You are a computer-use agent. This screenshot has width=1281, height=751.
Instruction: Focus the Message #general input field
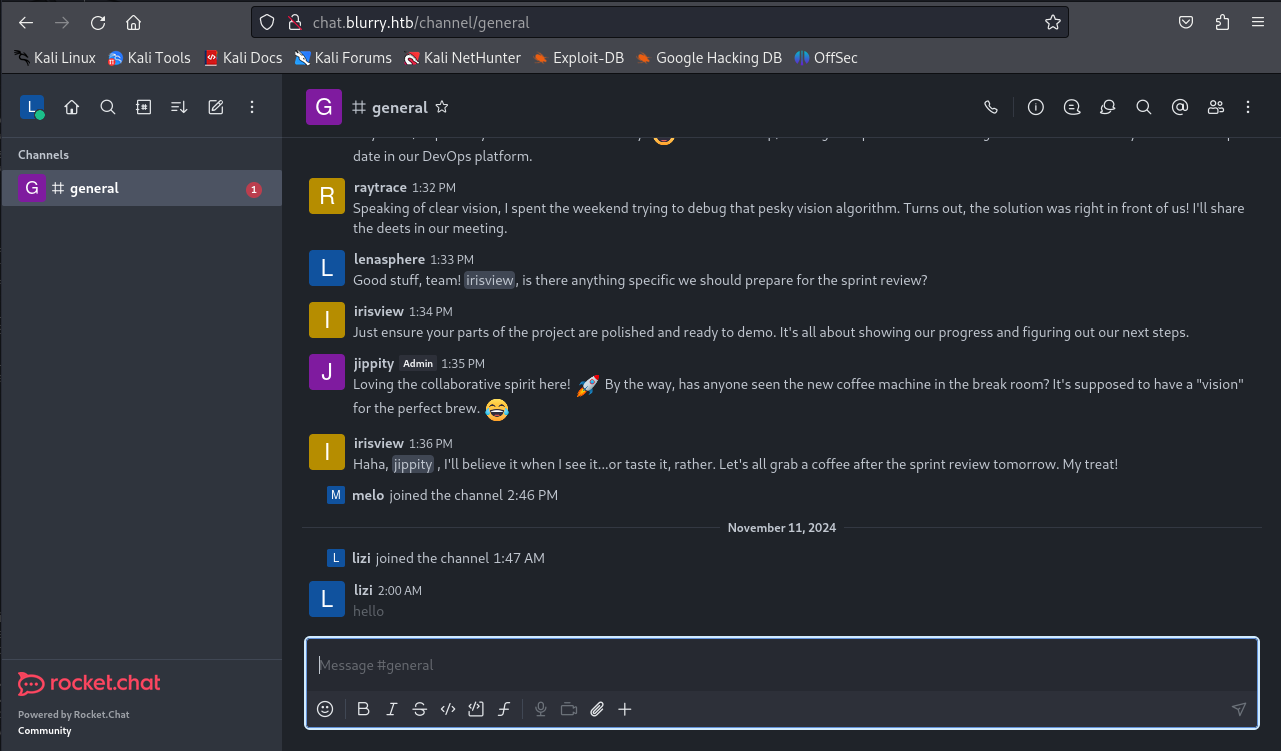[770, 665]
